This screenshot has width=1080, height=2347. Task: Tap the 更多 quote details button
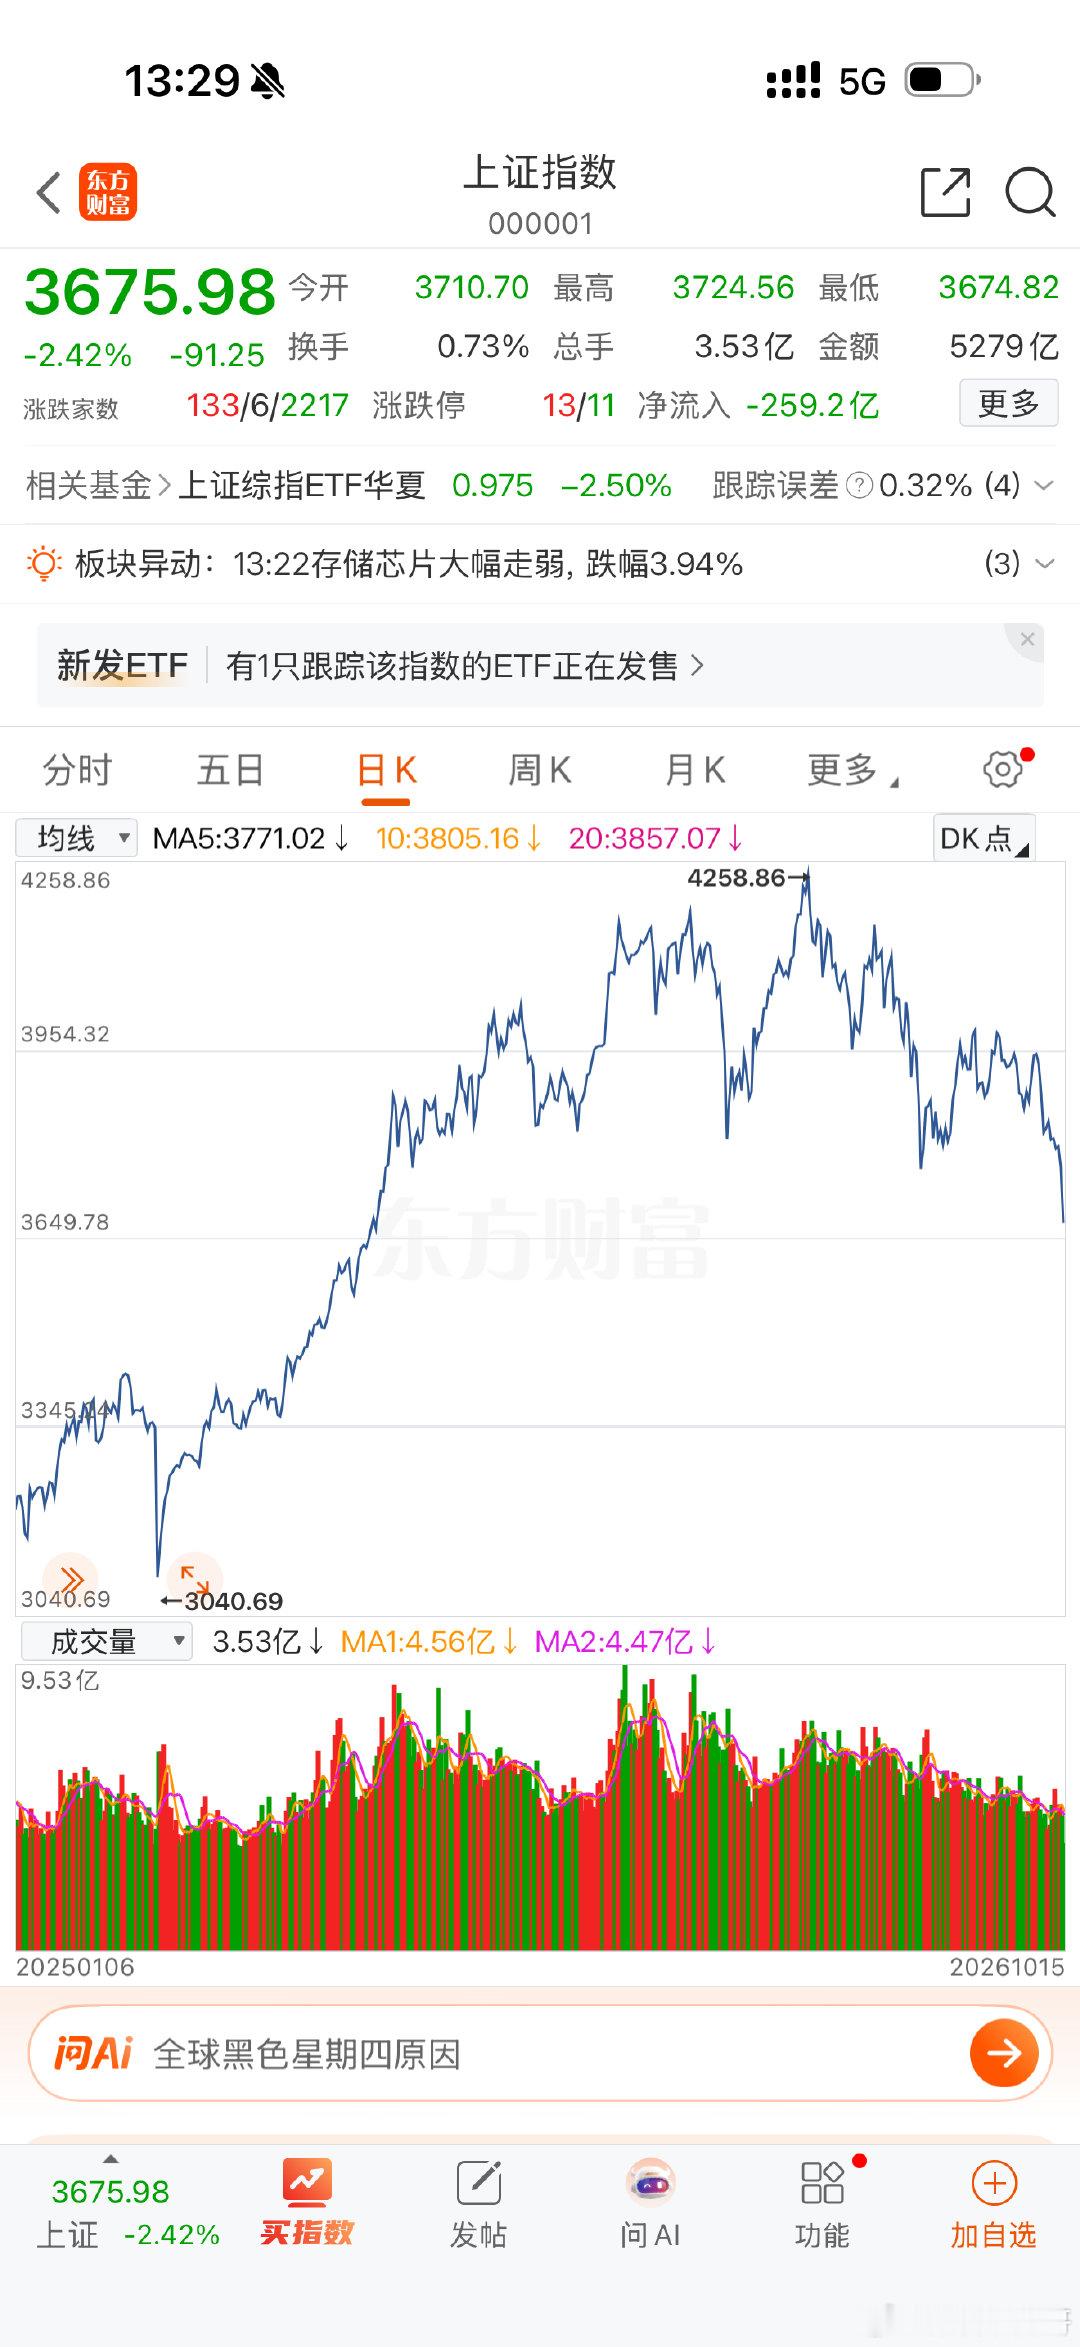[x=1008, y=403]
